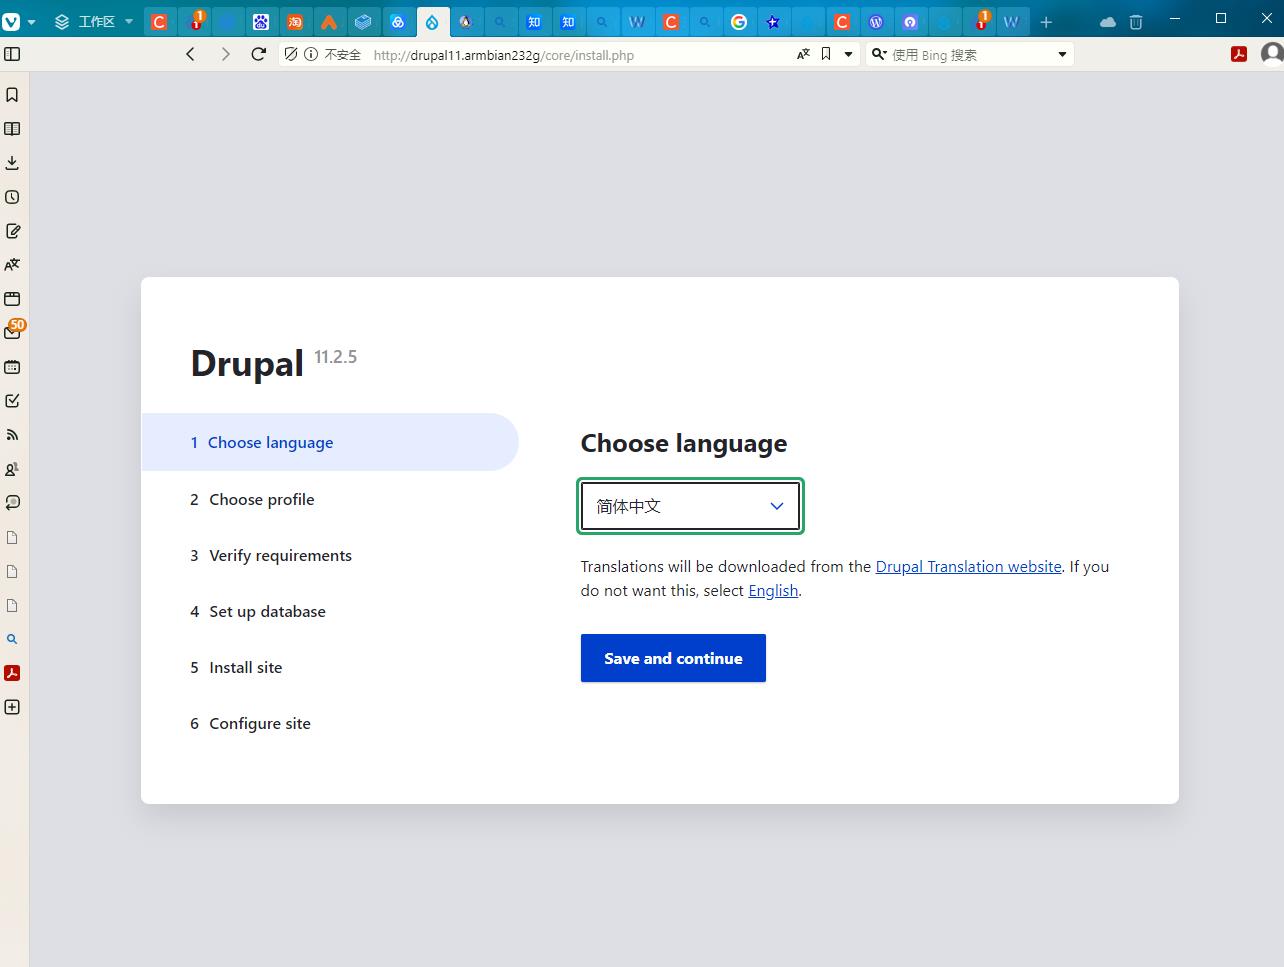The image size is (1284, 967).
Task: Focus the Bing search field
Action: tap(970, 55)
